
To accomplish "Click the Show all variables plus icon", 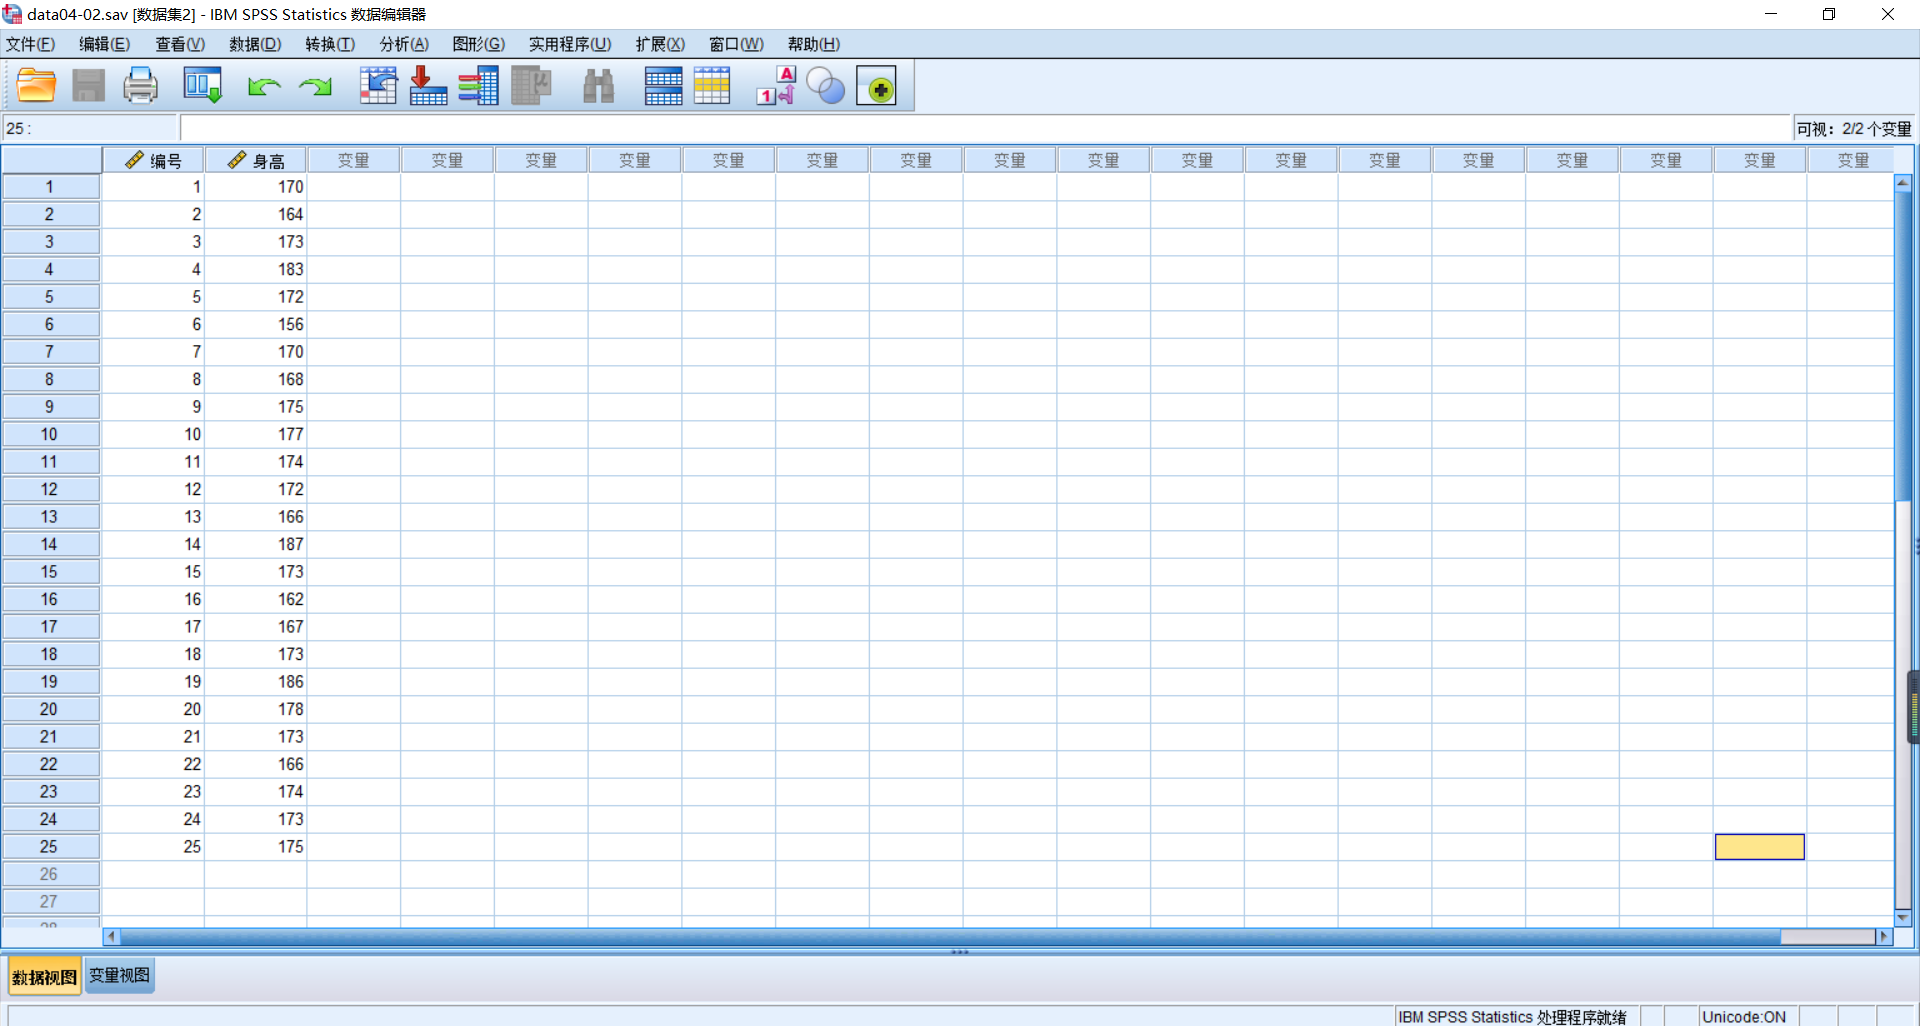I will click(877, 87).
